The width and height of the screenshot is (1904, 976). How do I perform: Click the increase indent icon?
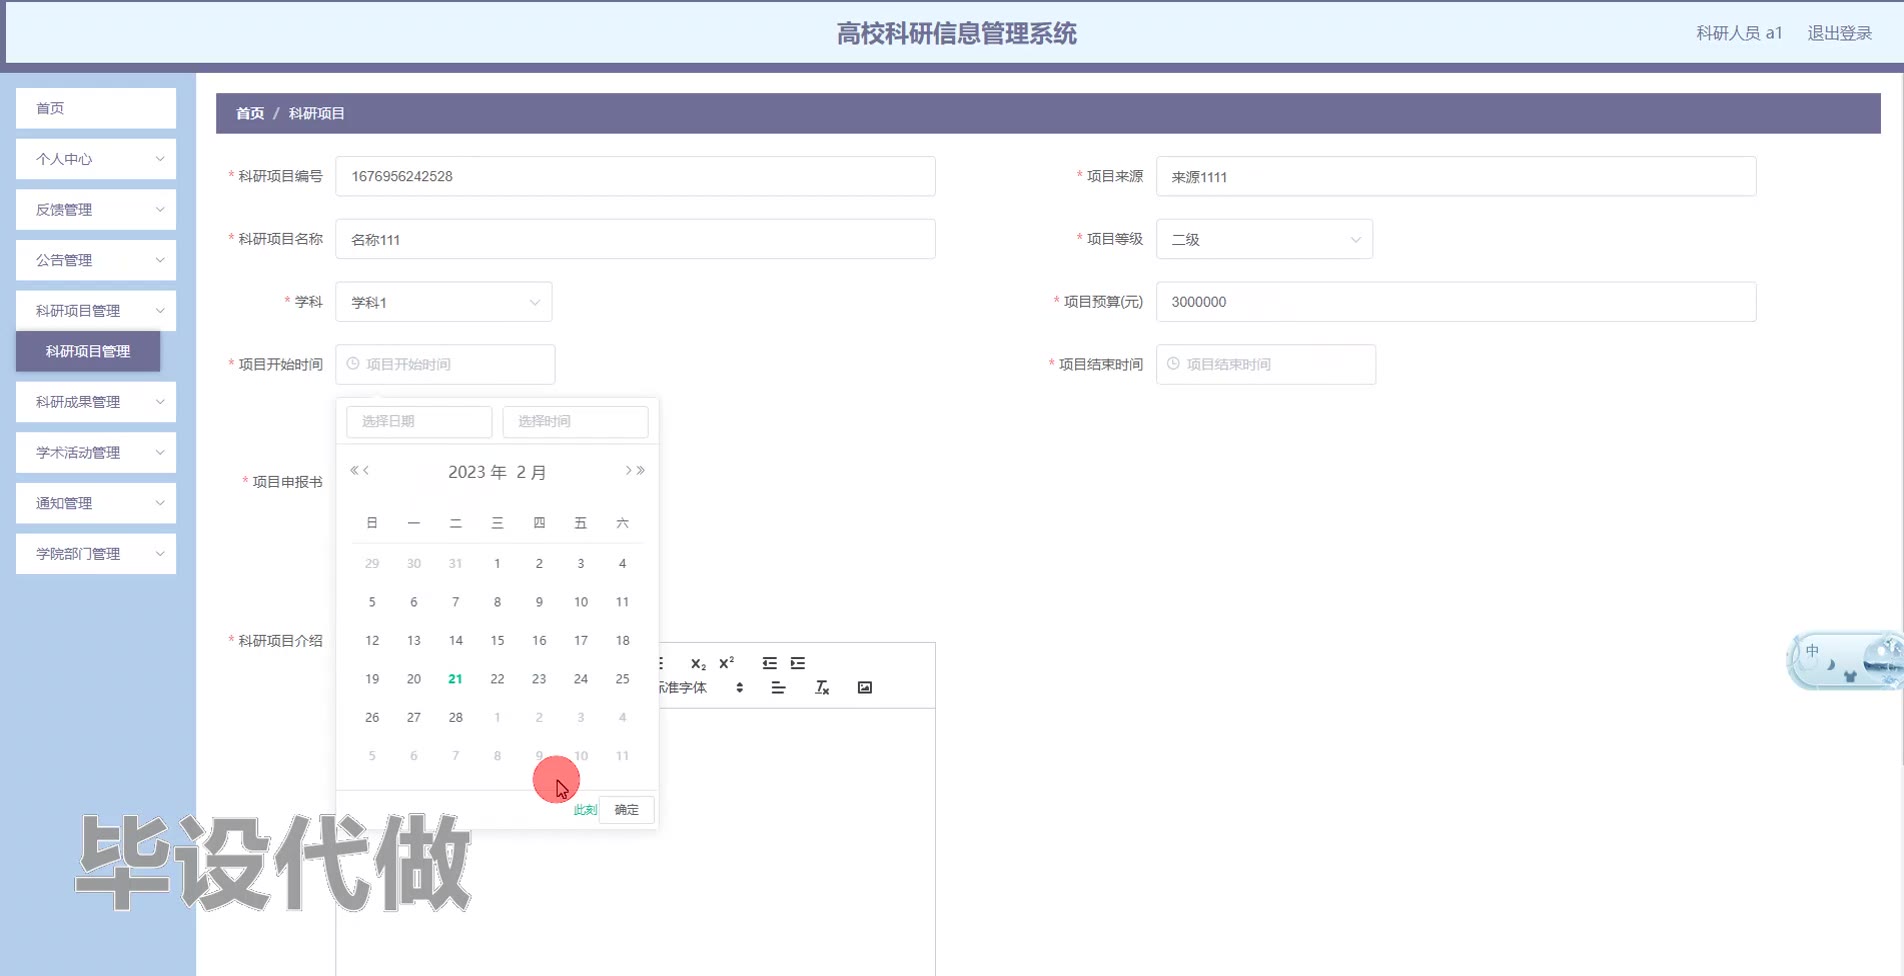797,663
